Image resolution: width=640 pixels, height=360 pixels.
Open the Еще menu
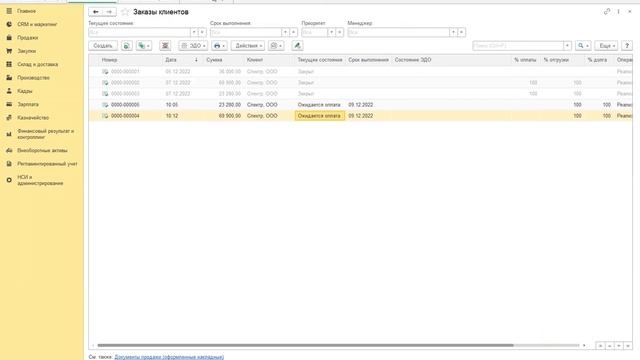(x=606, y=46)
